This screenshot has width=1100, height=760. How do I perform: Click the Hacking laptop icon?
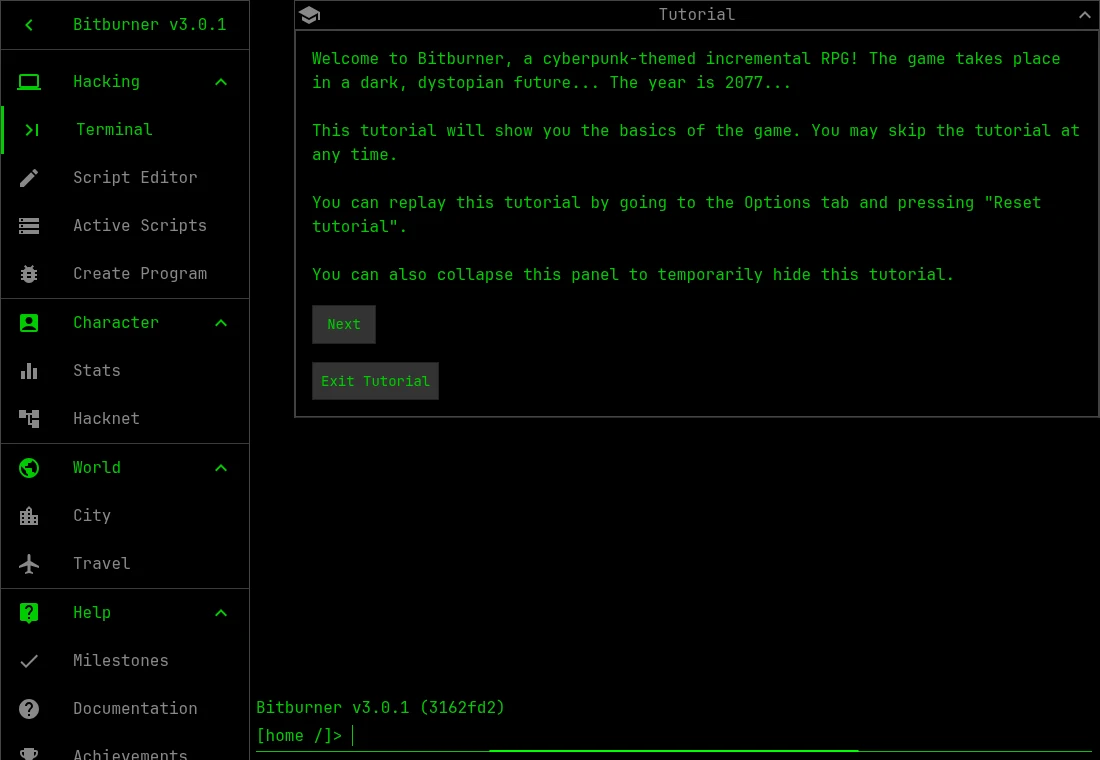click(29, 82)
